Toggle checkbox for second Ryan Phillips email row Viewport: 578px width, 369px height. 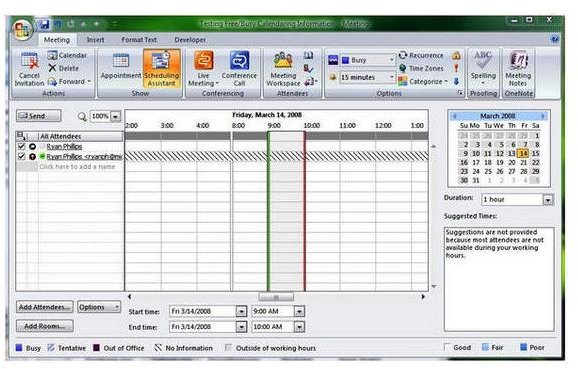click(x=21, y=156)
